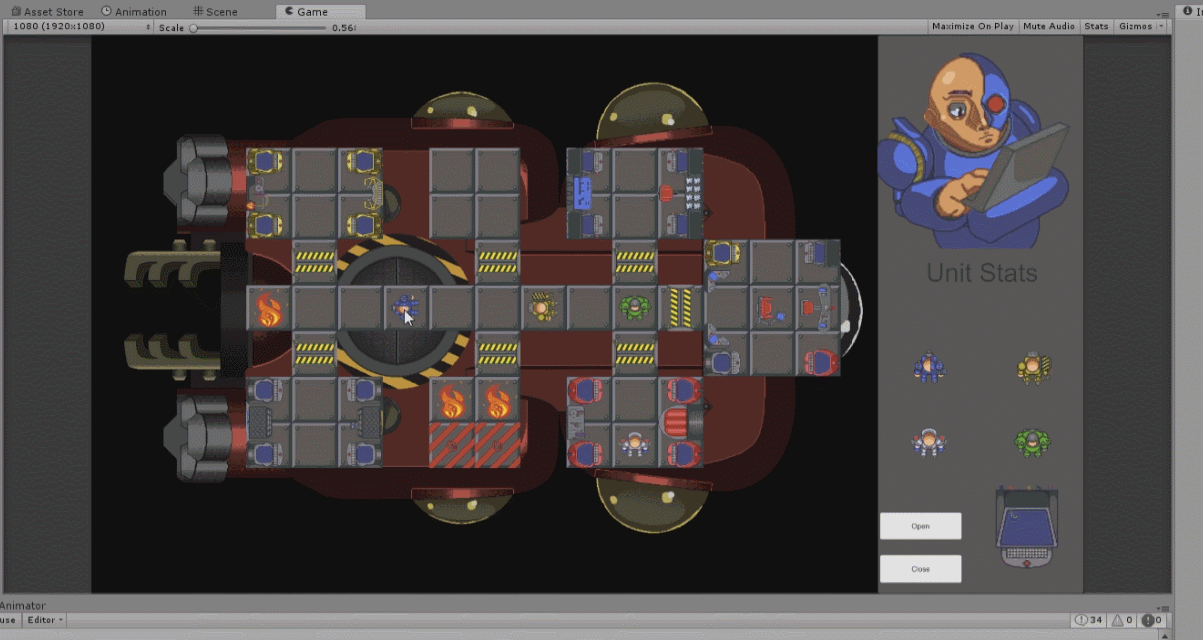
Task: Open the Asset Store tab
Action: [x=50, y=11]
